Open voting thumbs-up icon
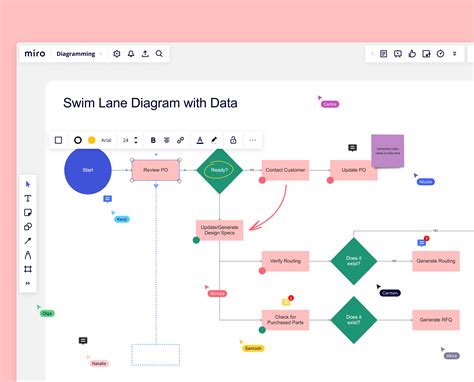Viewport: 474px width, 382px height. 412,54
